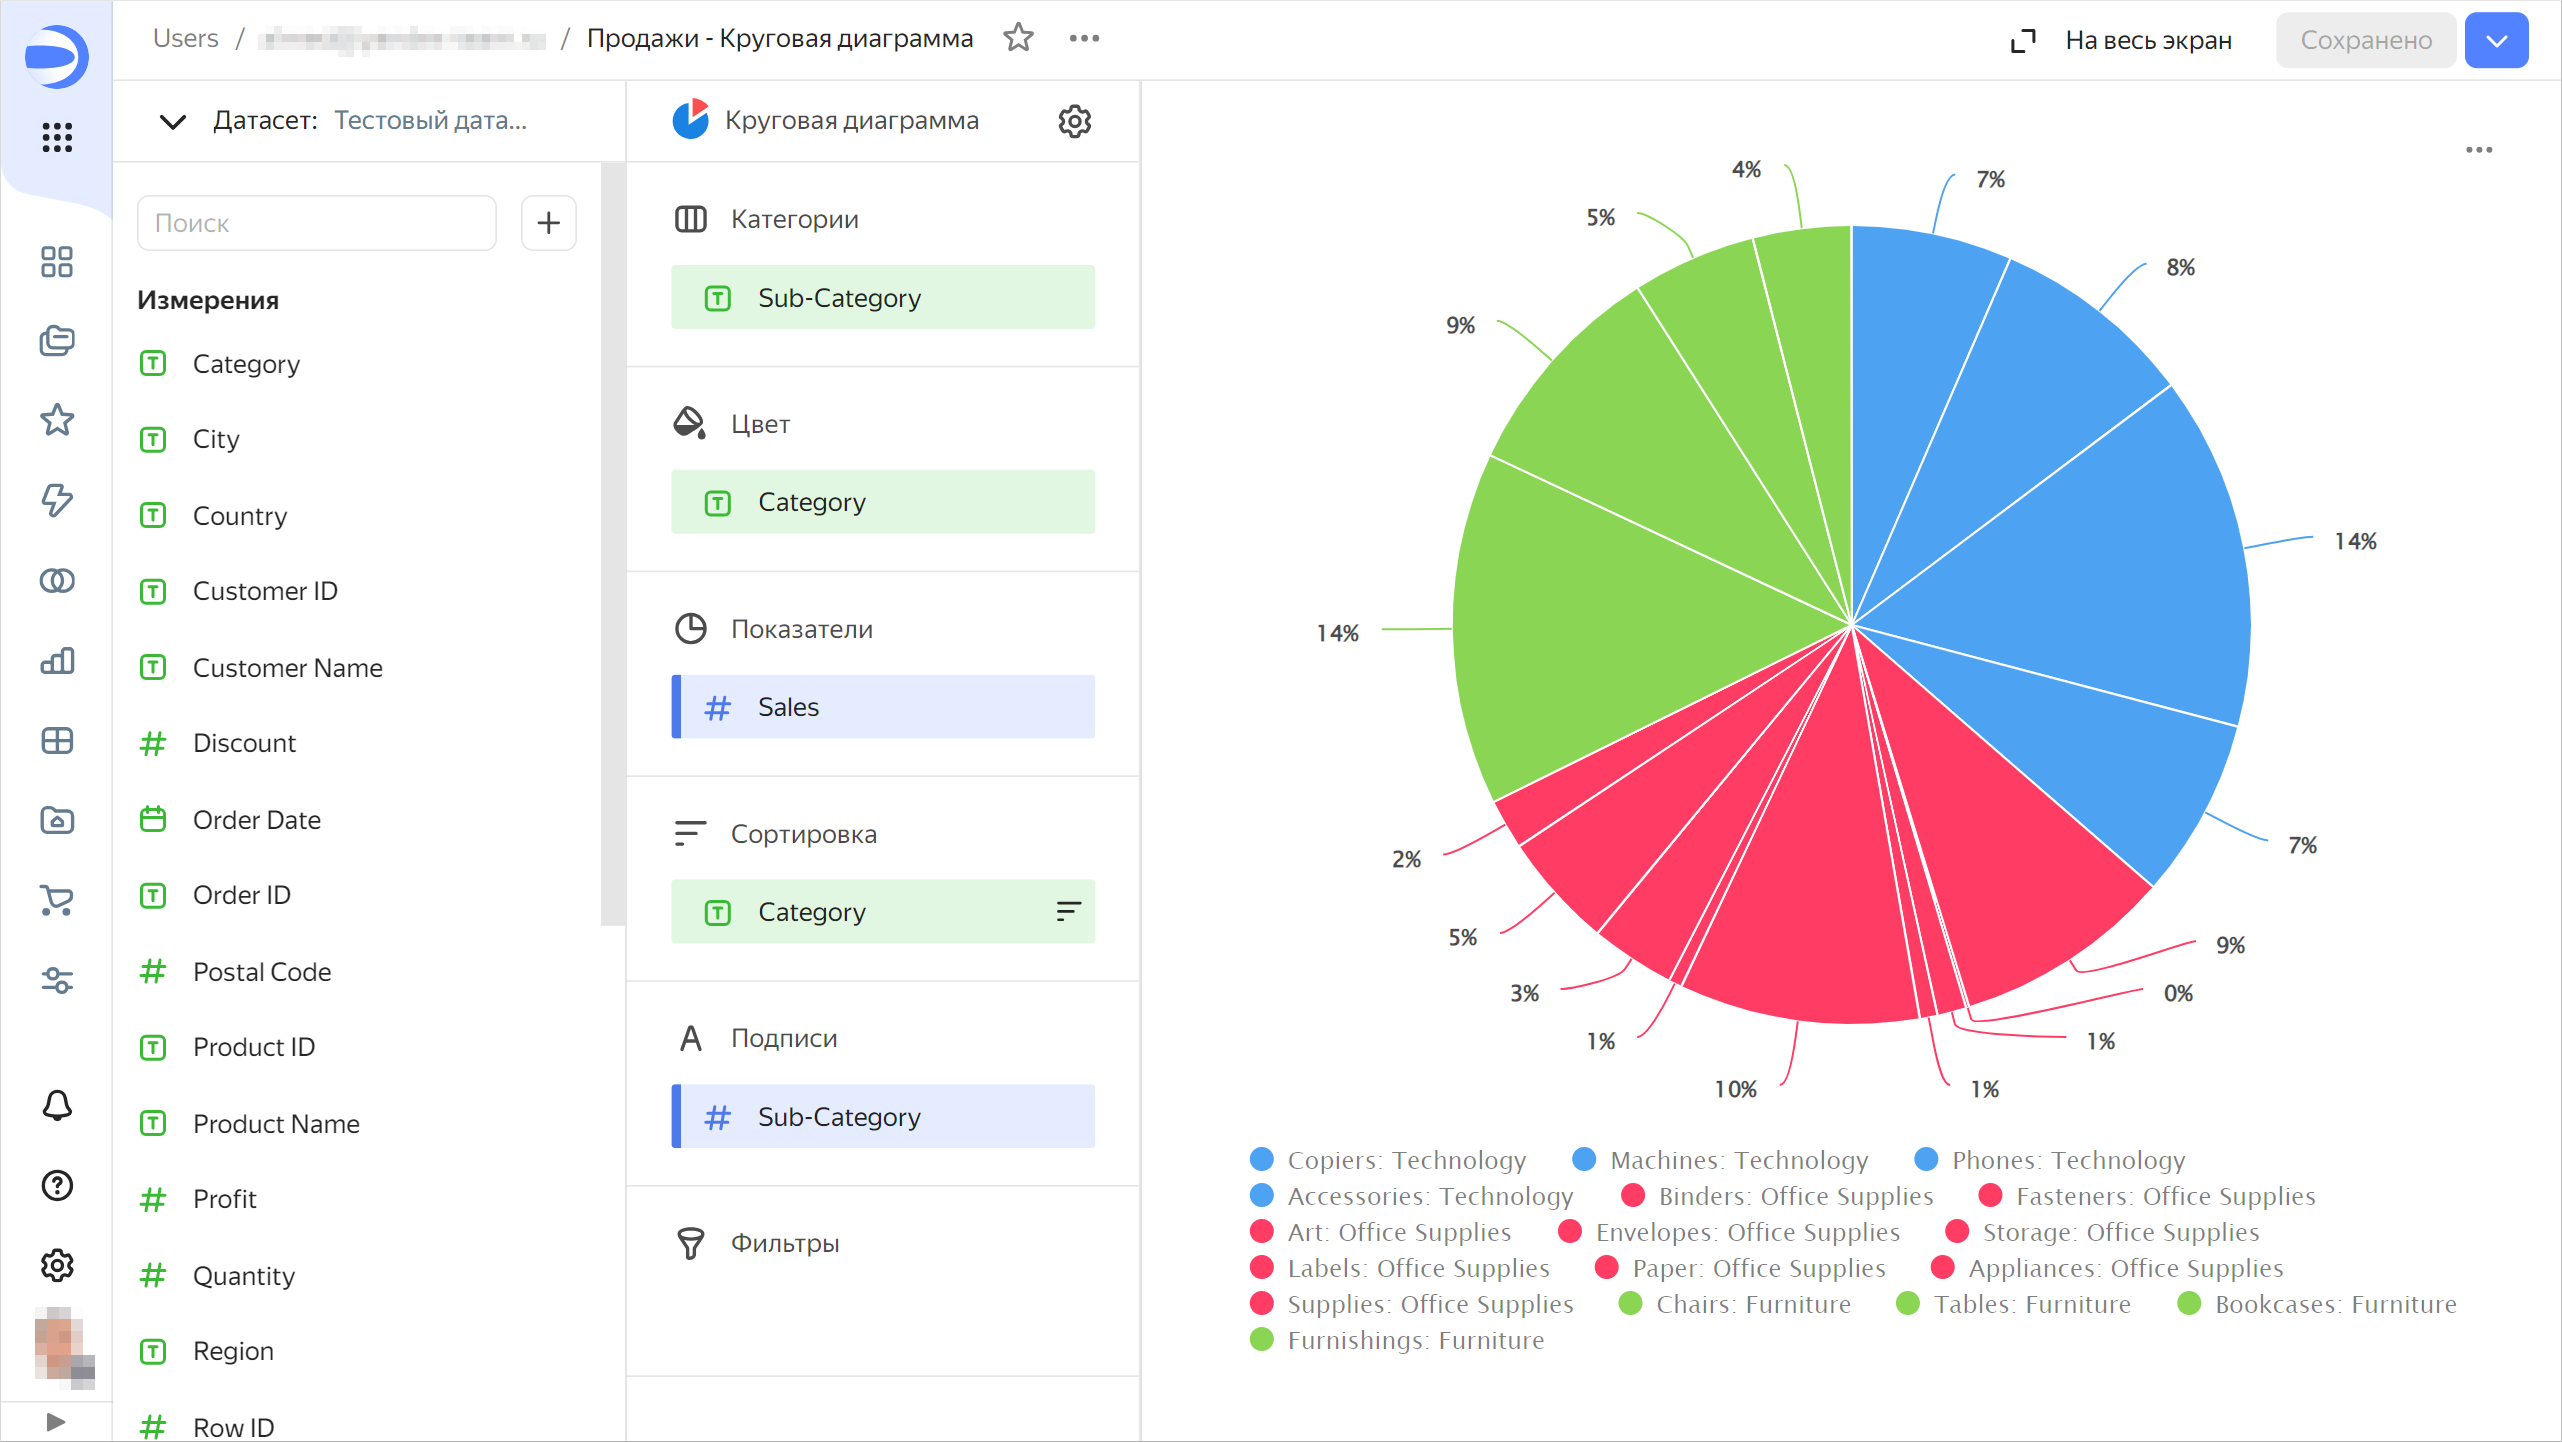Image resolution: width=2562 pixels, height=1442 pixels.
Task: Click the add field plus button
Action: (x=548, y=222)
